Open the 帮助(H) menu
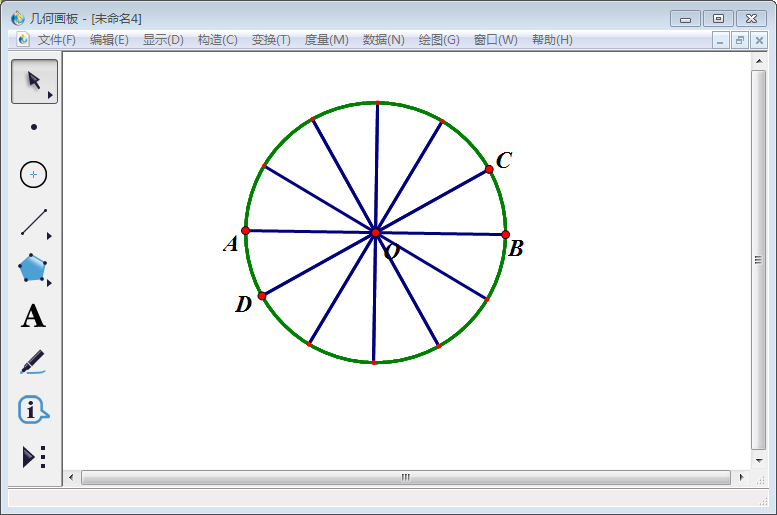This screenshot has height=515, width=777. coord(552,40)
